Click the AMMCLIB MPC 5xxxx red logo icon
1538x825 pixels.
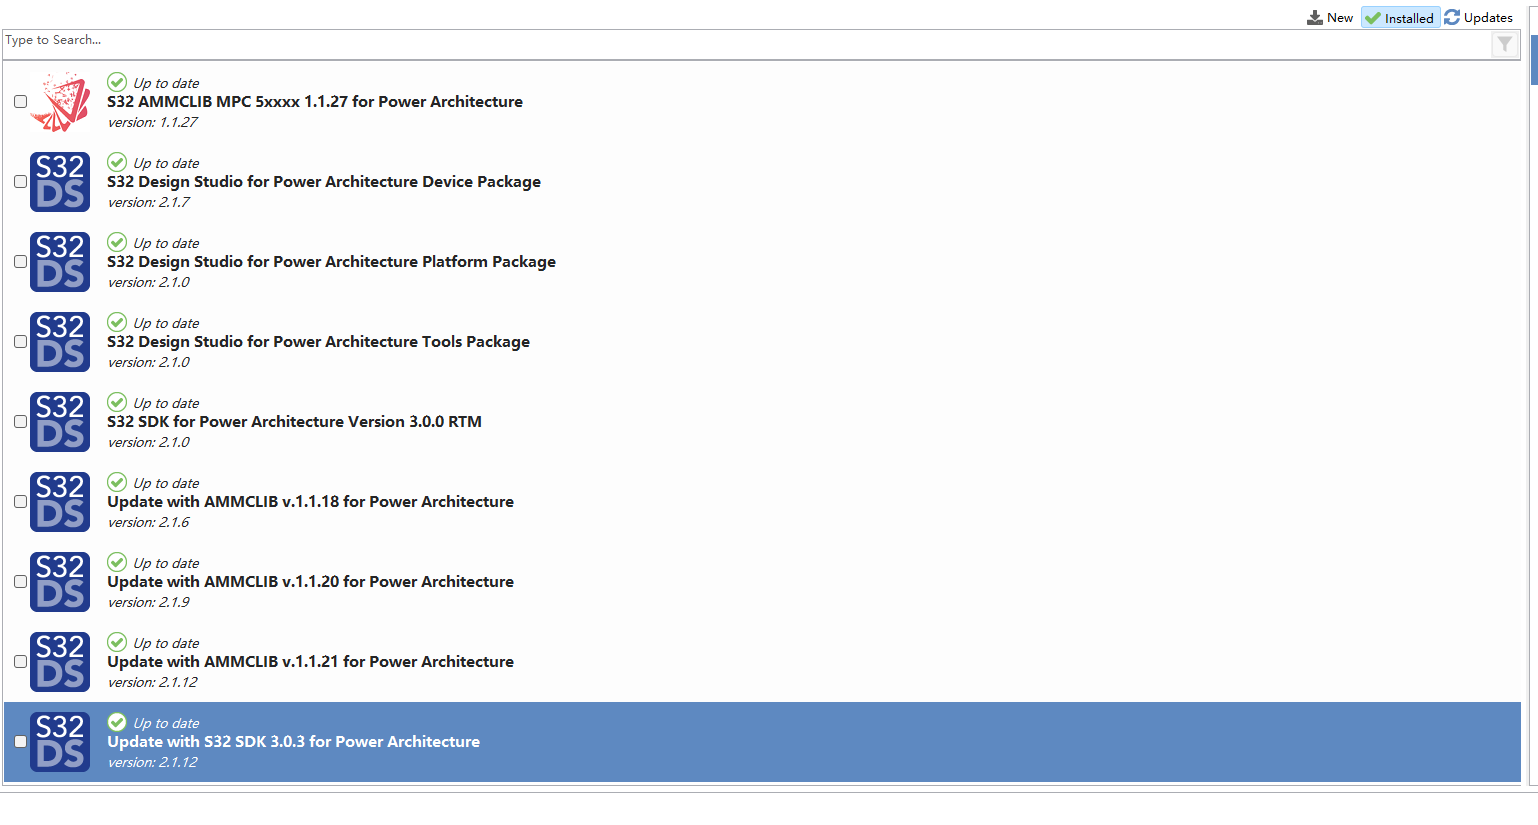point(60,102)
